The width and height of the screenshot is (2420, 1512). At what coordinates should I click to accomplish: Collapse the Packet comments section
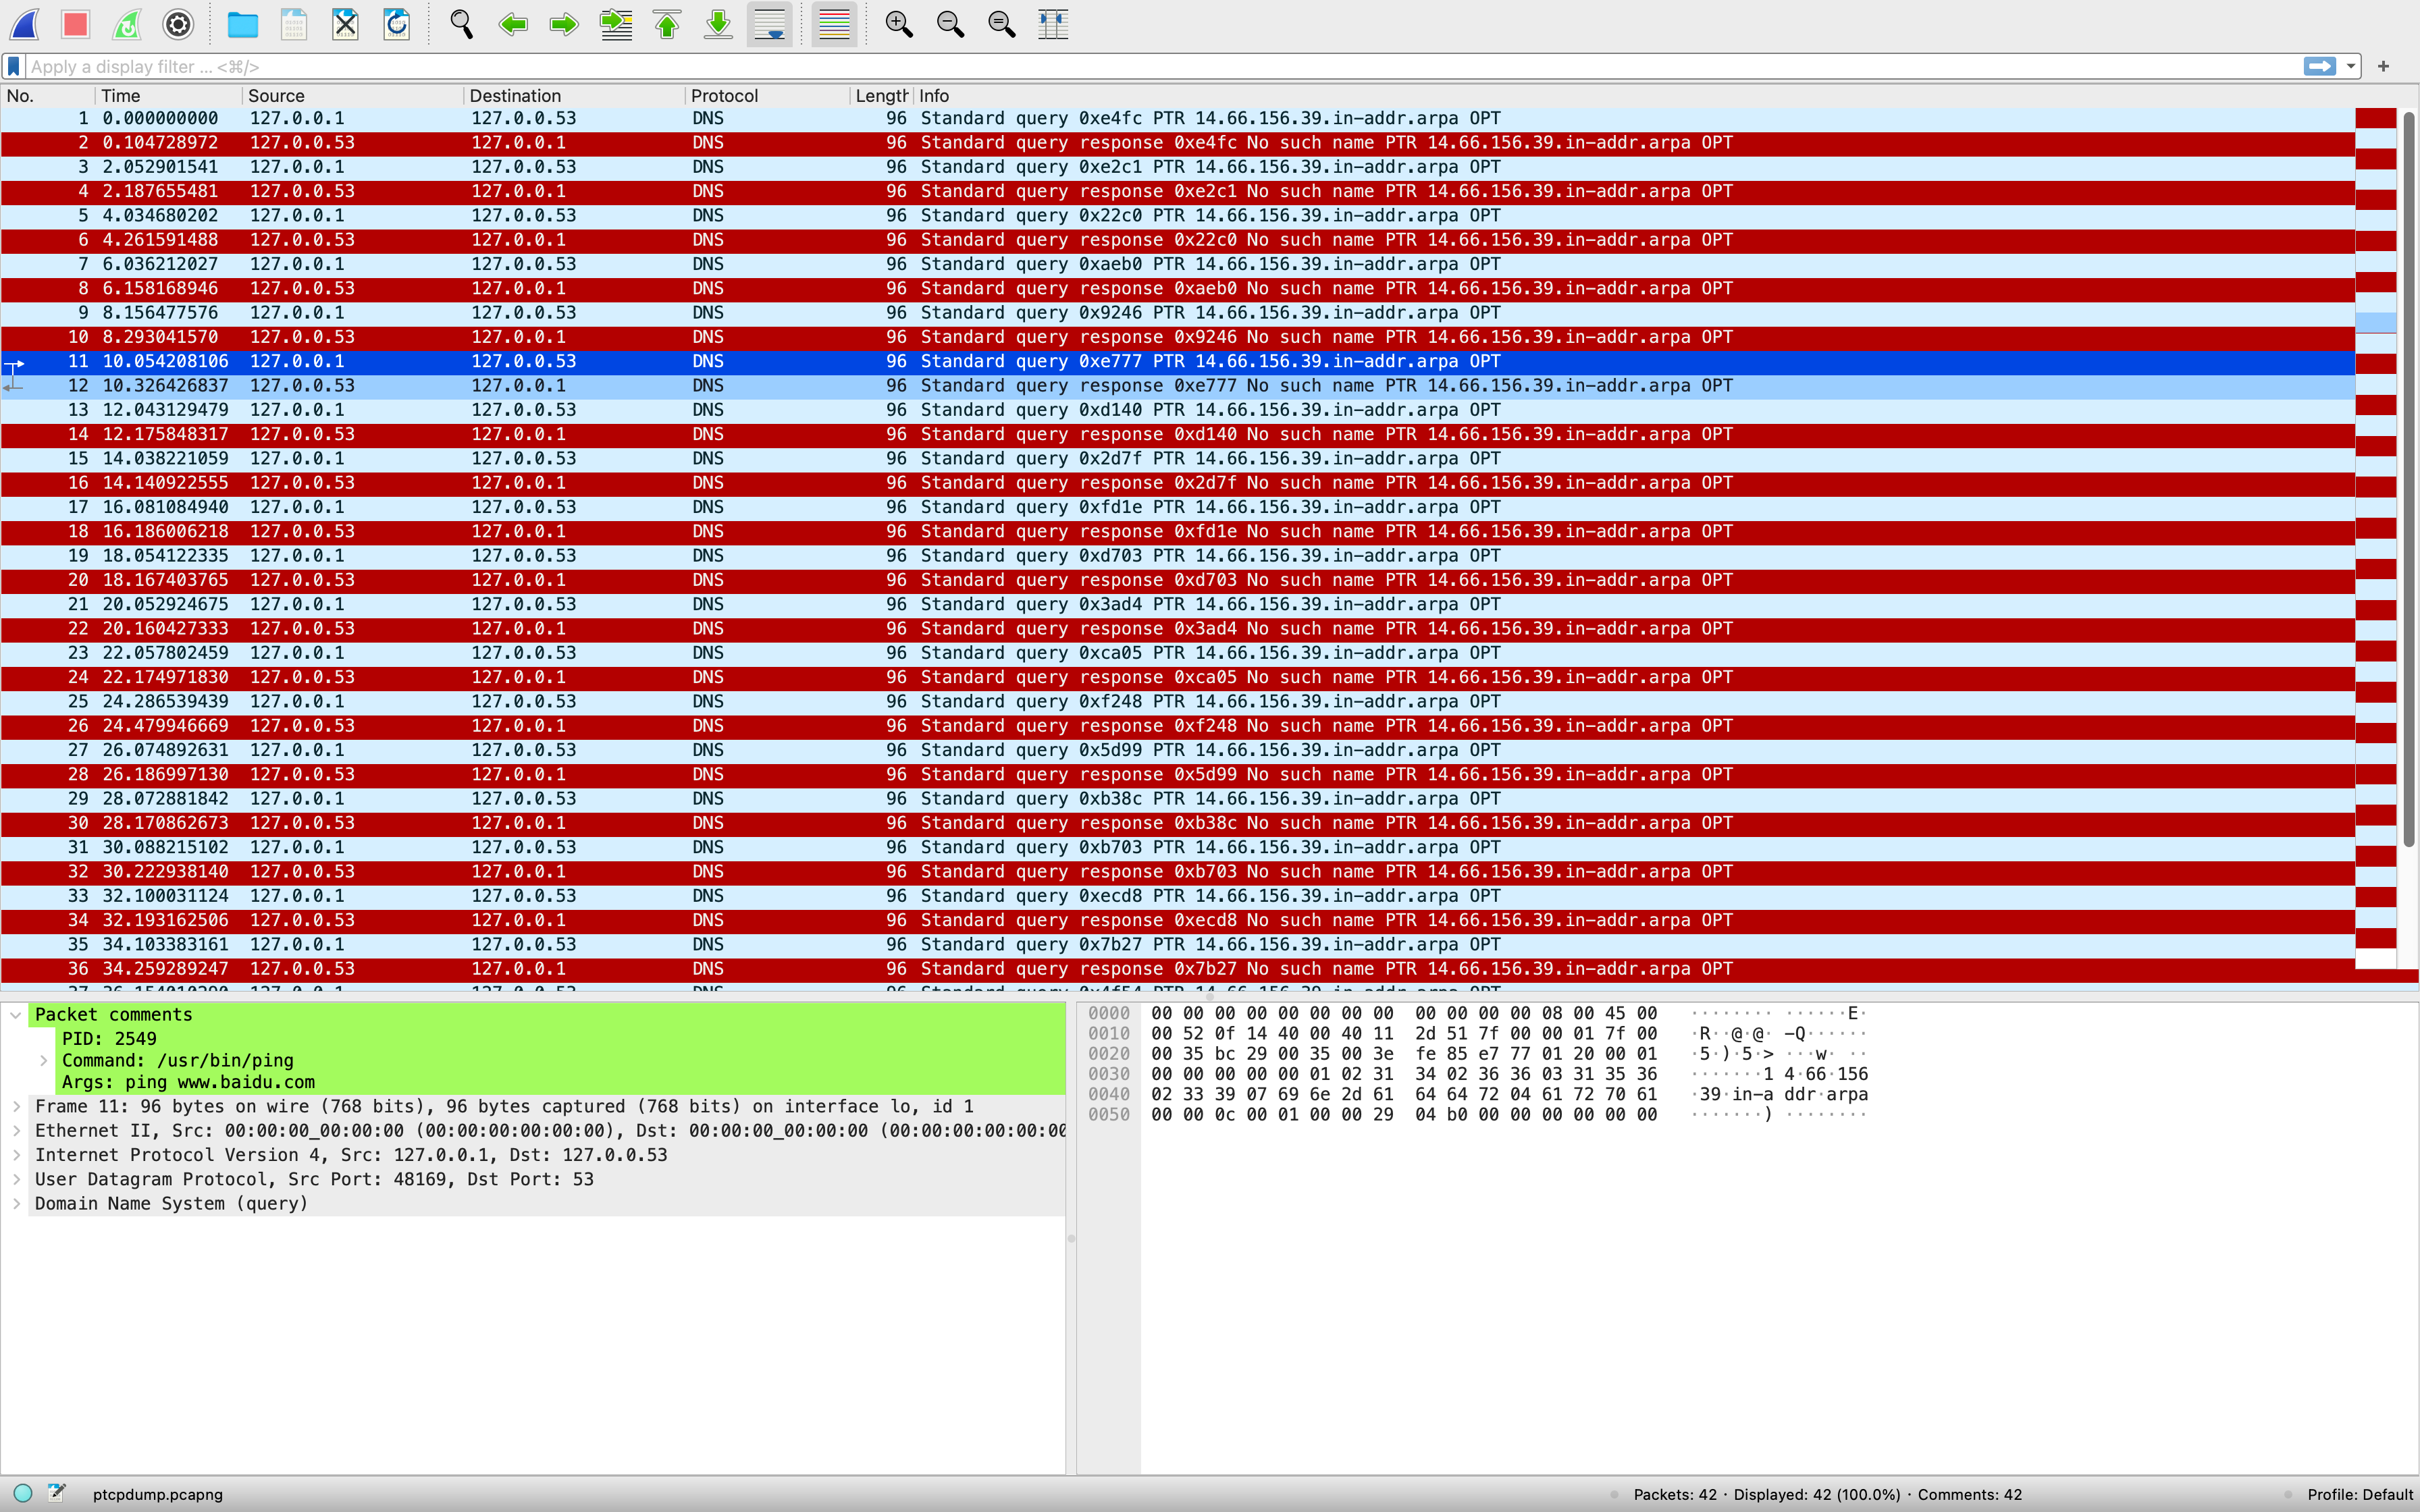point(17,1014)
